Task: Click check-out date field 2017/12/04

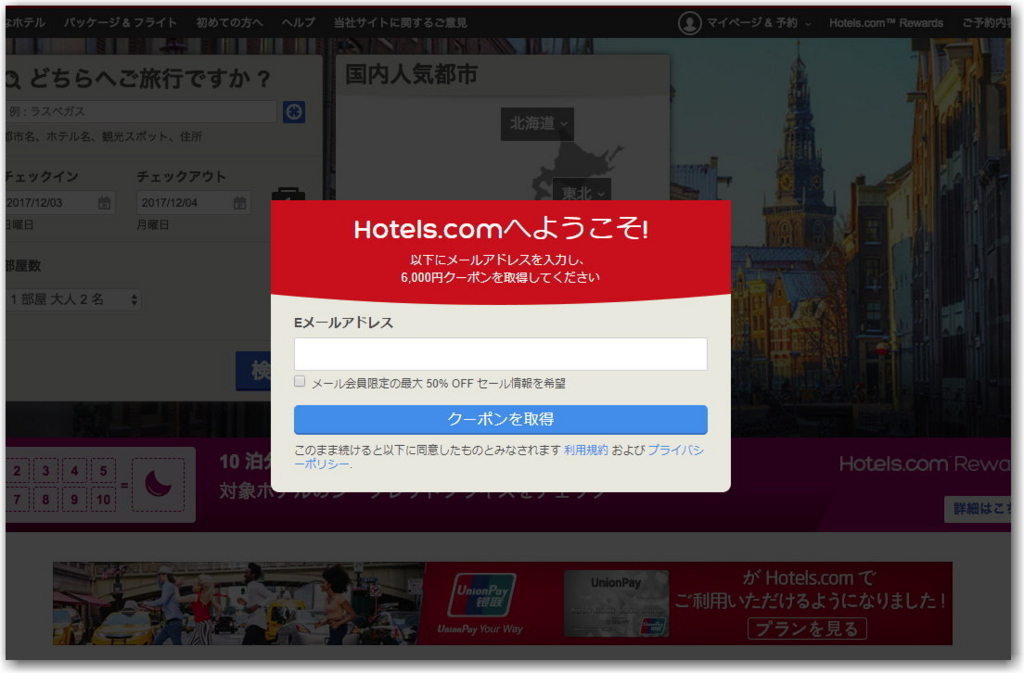Action: [x=193, y=202]
